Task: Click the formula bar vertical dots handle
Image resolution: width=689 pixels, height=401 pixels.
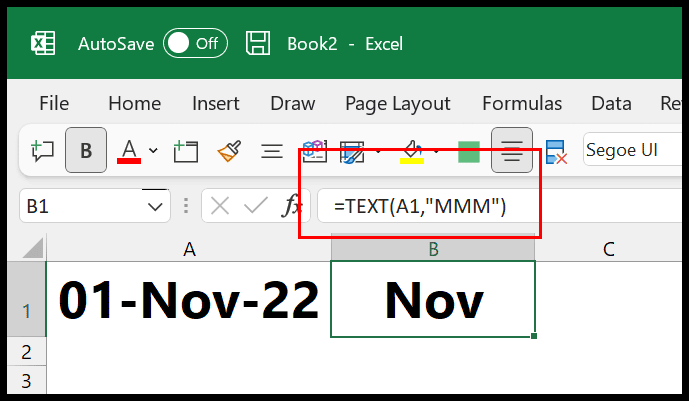Action: pos(186,206)
